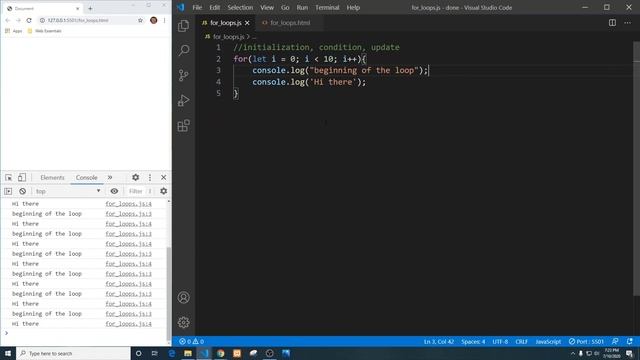Open DevTools settings gear beside the tabs
640x360 pixels.
136,178
